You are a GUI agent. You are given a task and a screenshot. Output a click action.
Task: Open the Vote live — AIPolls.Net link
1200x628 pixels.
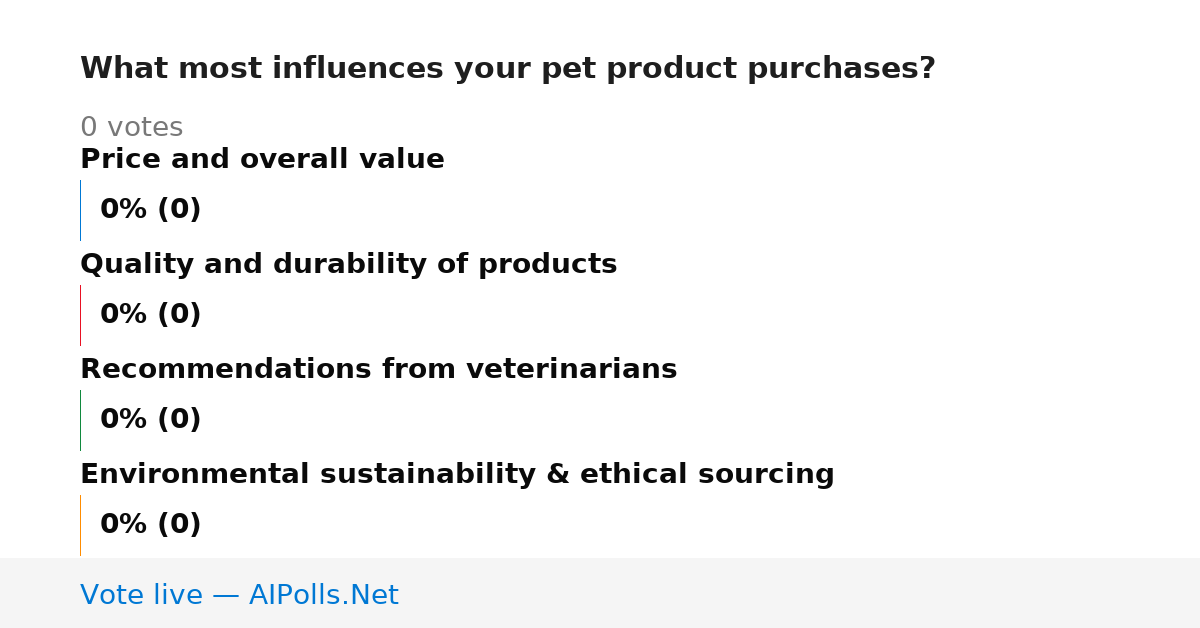[x=239, y=595]
